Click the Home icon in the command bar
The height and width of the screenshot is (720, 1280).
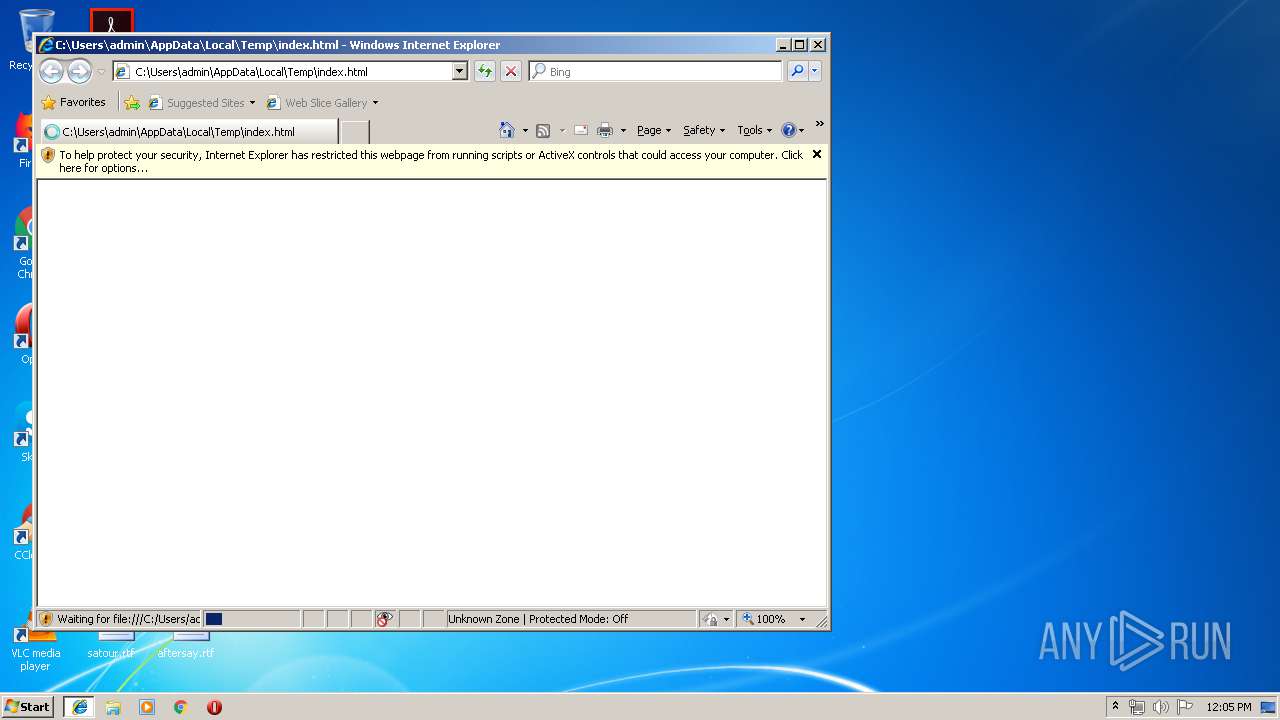point(507,130)
